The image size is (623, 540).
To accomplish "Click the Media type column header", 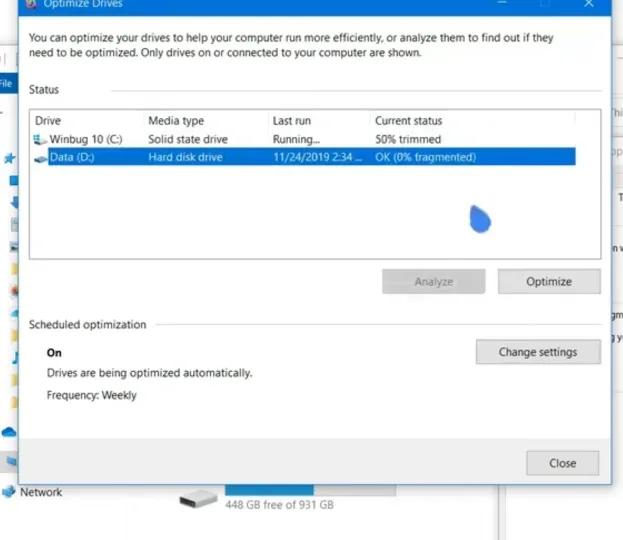I will [x=176, y=120].
